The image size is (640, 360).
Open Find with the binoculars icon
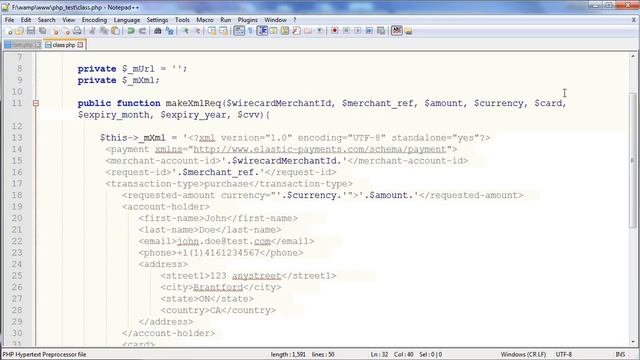(158, 31)
